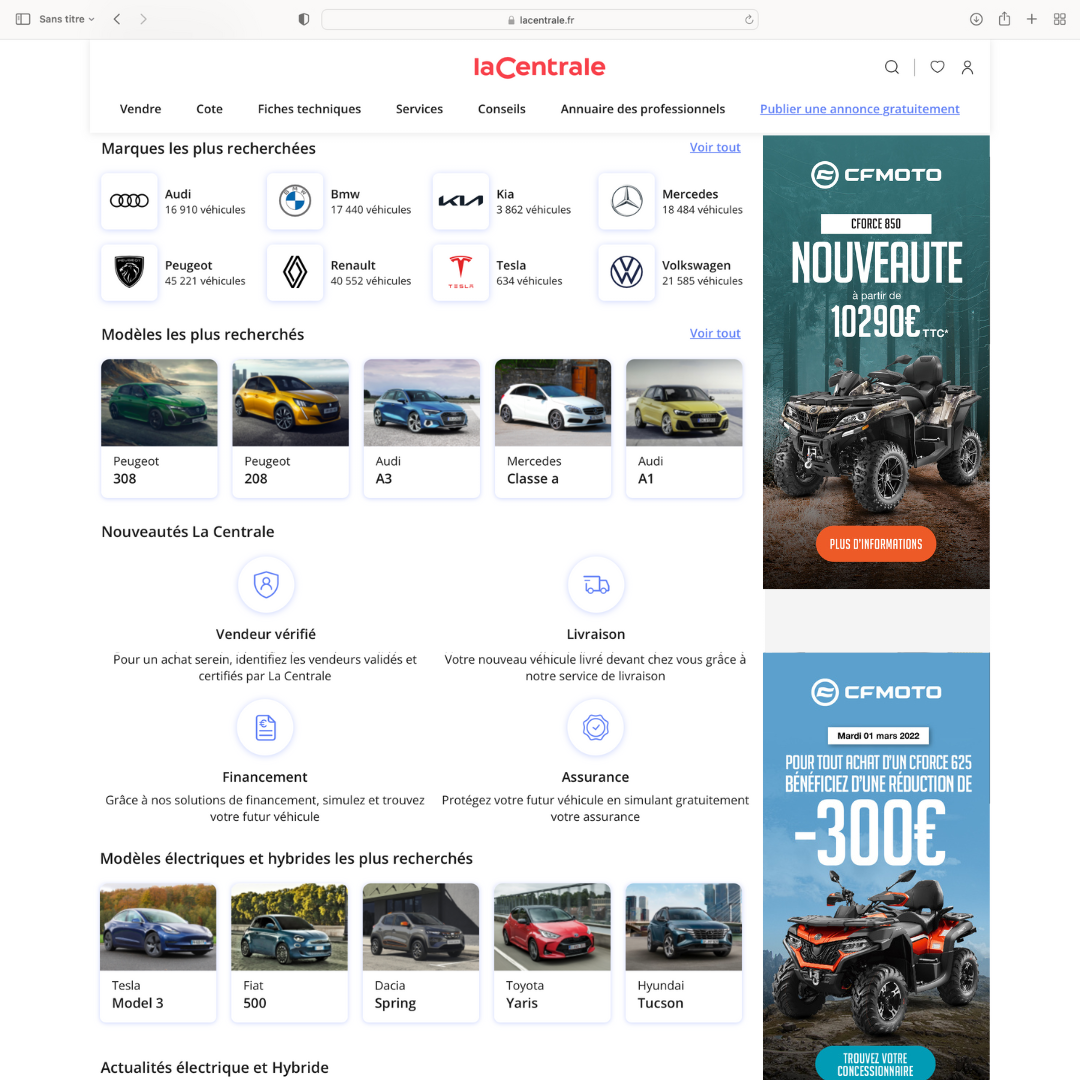The width and height of the screenshot is (1080, 1080).
Task: Click the Livraison truck icon
Action: pos(596,585)
